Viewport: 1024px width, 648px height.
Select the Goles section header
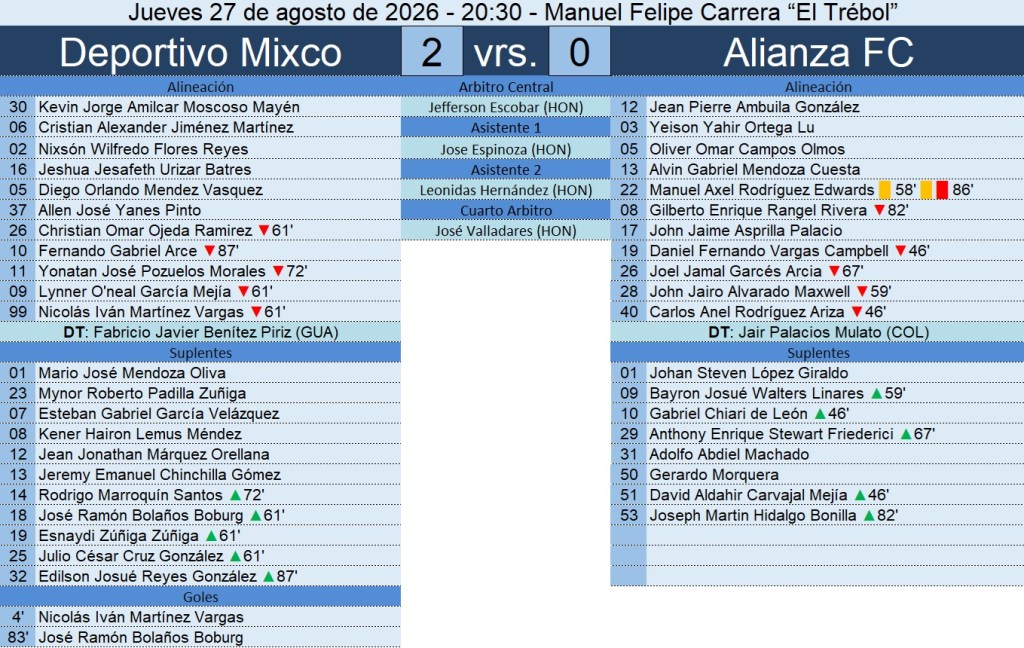point(200,597)
